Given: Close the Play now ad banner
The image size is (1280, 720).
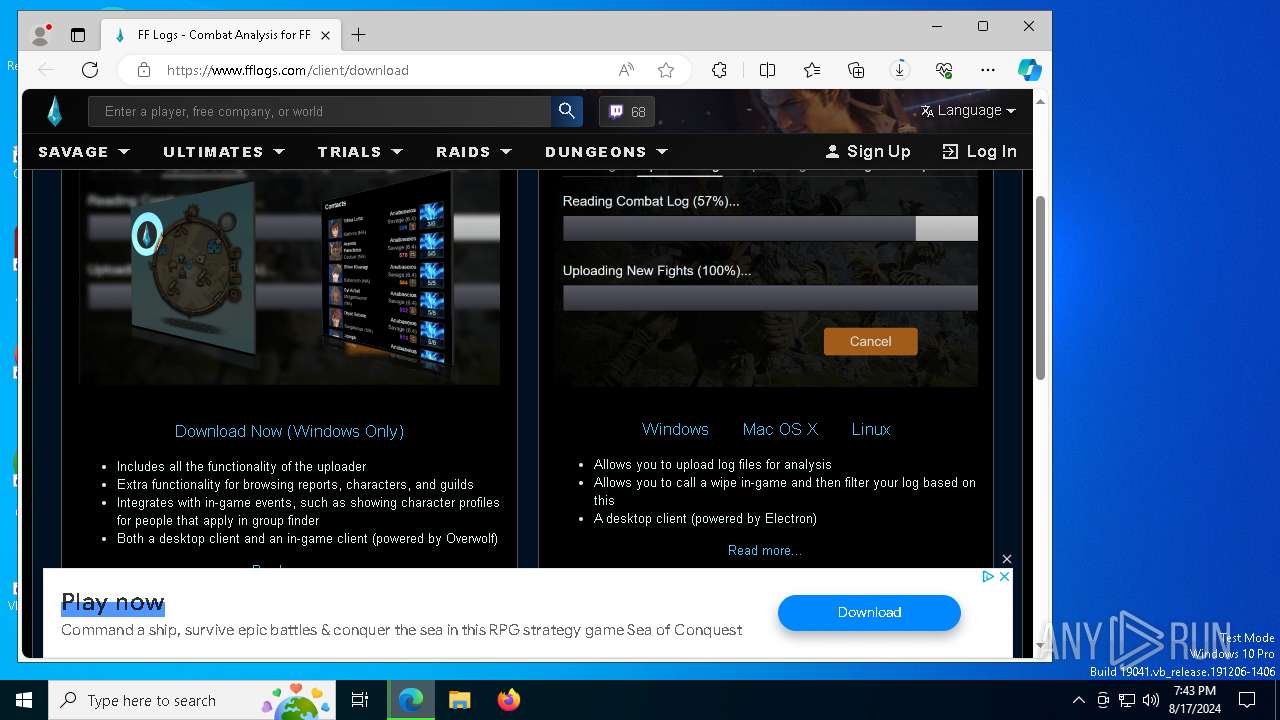Looking at the screenshot, I should coord(1005,576).
